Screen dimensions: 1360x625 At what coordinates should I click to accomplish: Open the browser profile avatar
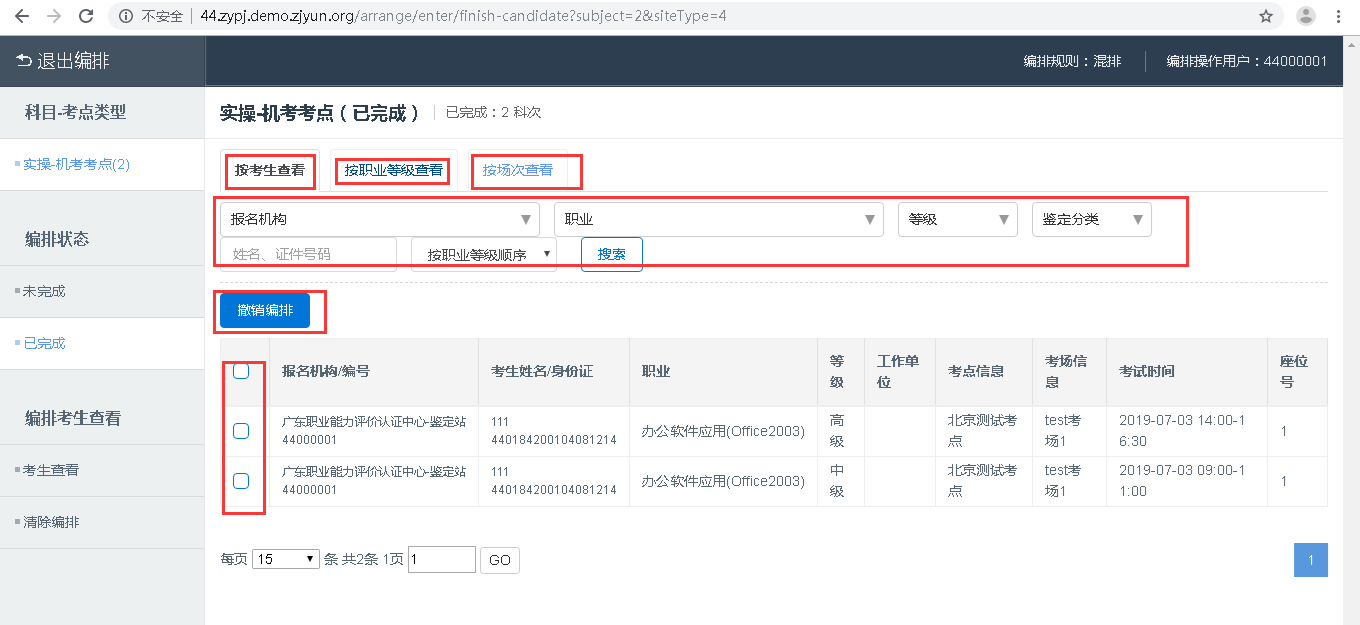point(1306,16)
